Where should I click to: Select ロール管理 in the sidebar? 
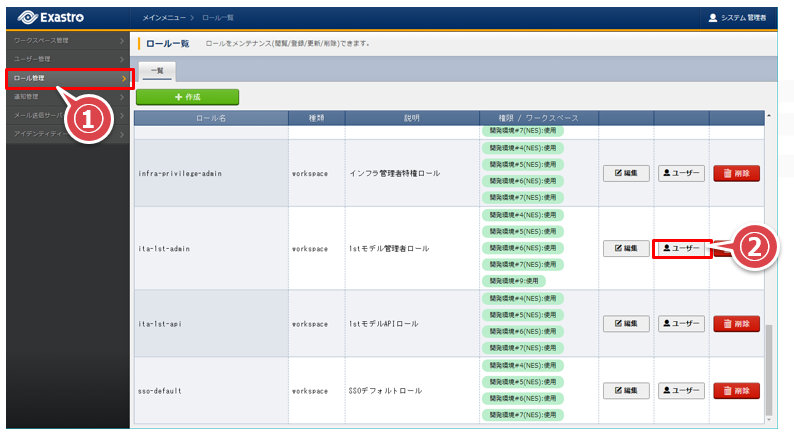click(x=66, y=78)
